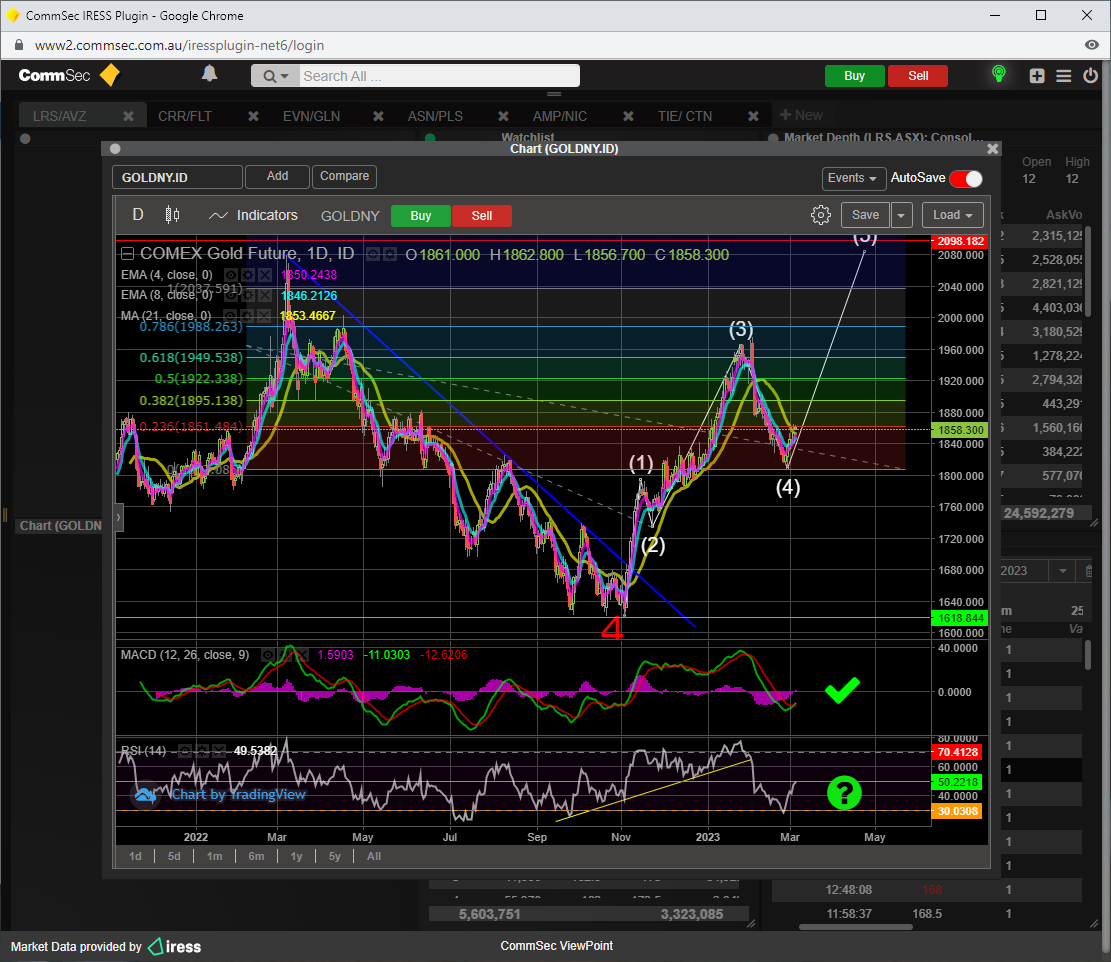Open settings for EMA (8) indicator

[248, 295]
